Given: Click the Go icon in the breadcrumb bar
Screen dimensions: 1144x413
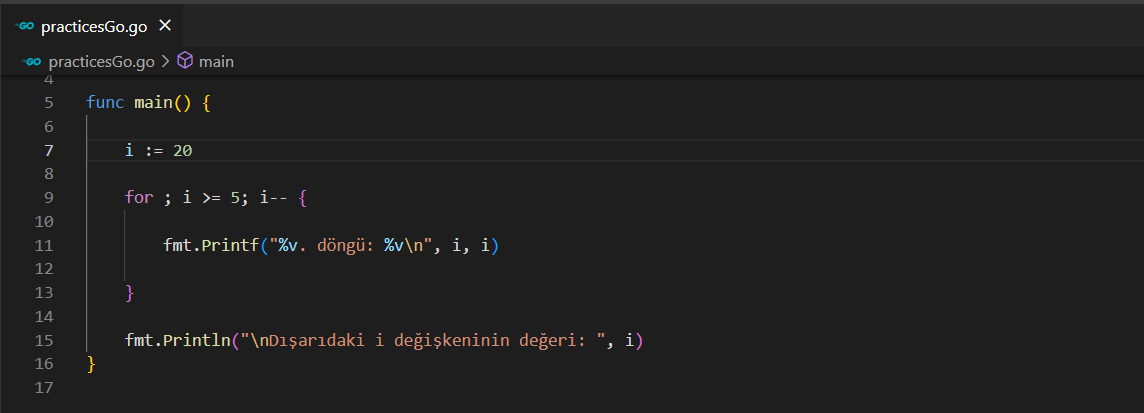Looking at the screenshot, I should click(x=32, y=62).
